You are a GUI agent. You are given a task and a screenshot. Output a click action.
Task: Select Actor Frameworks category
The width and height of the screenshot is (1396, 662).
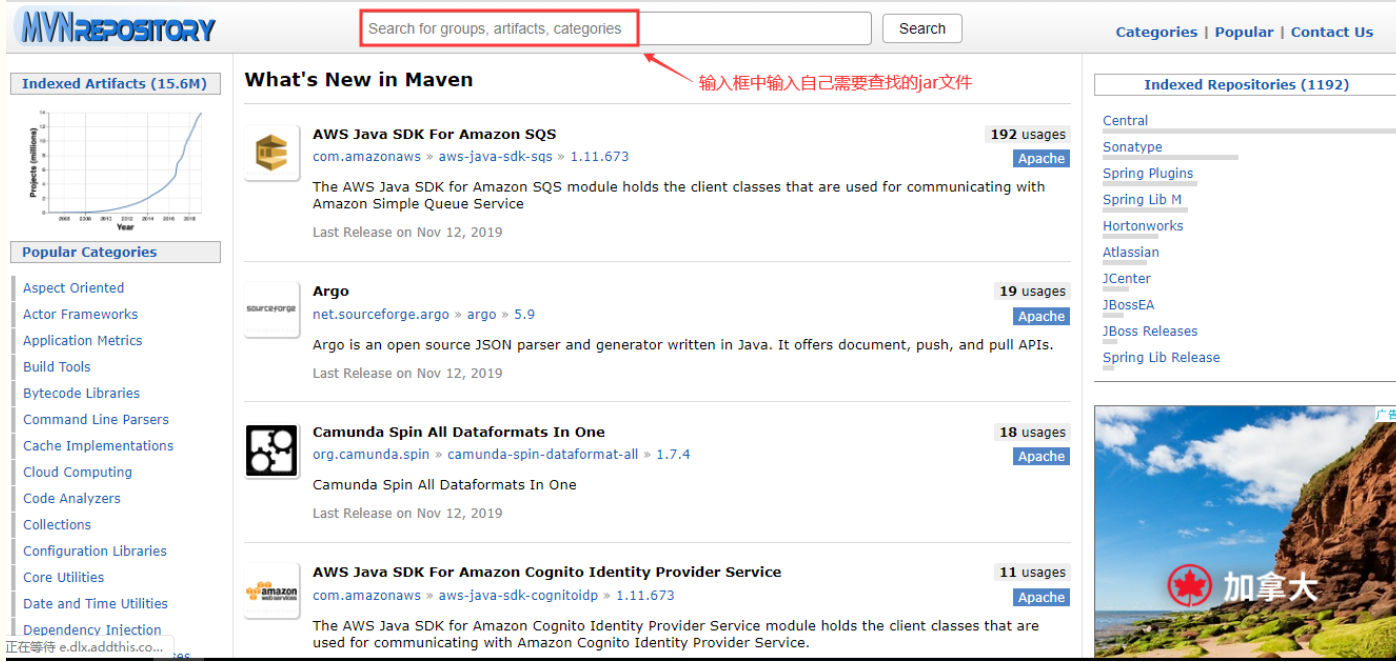(80, 314)
